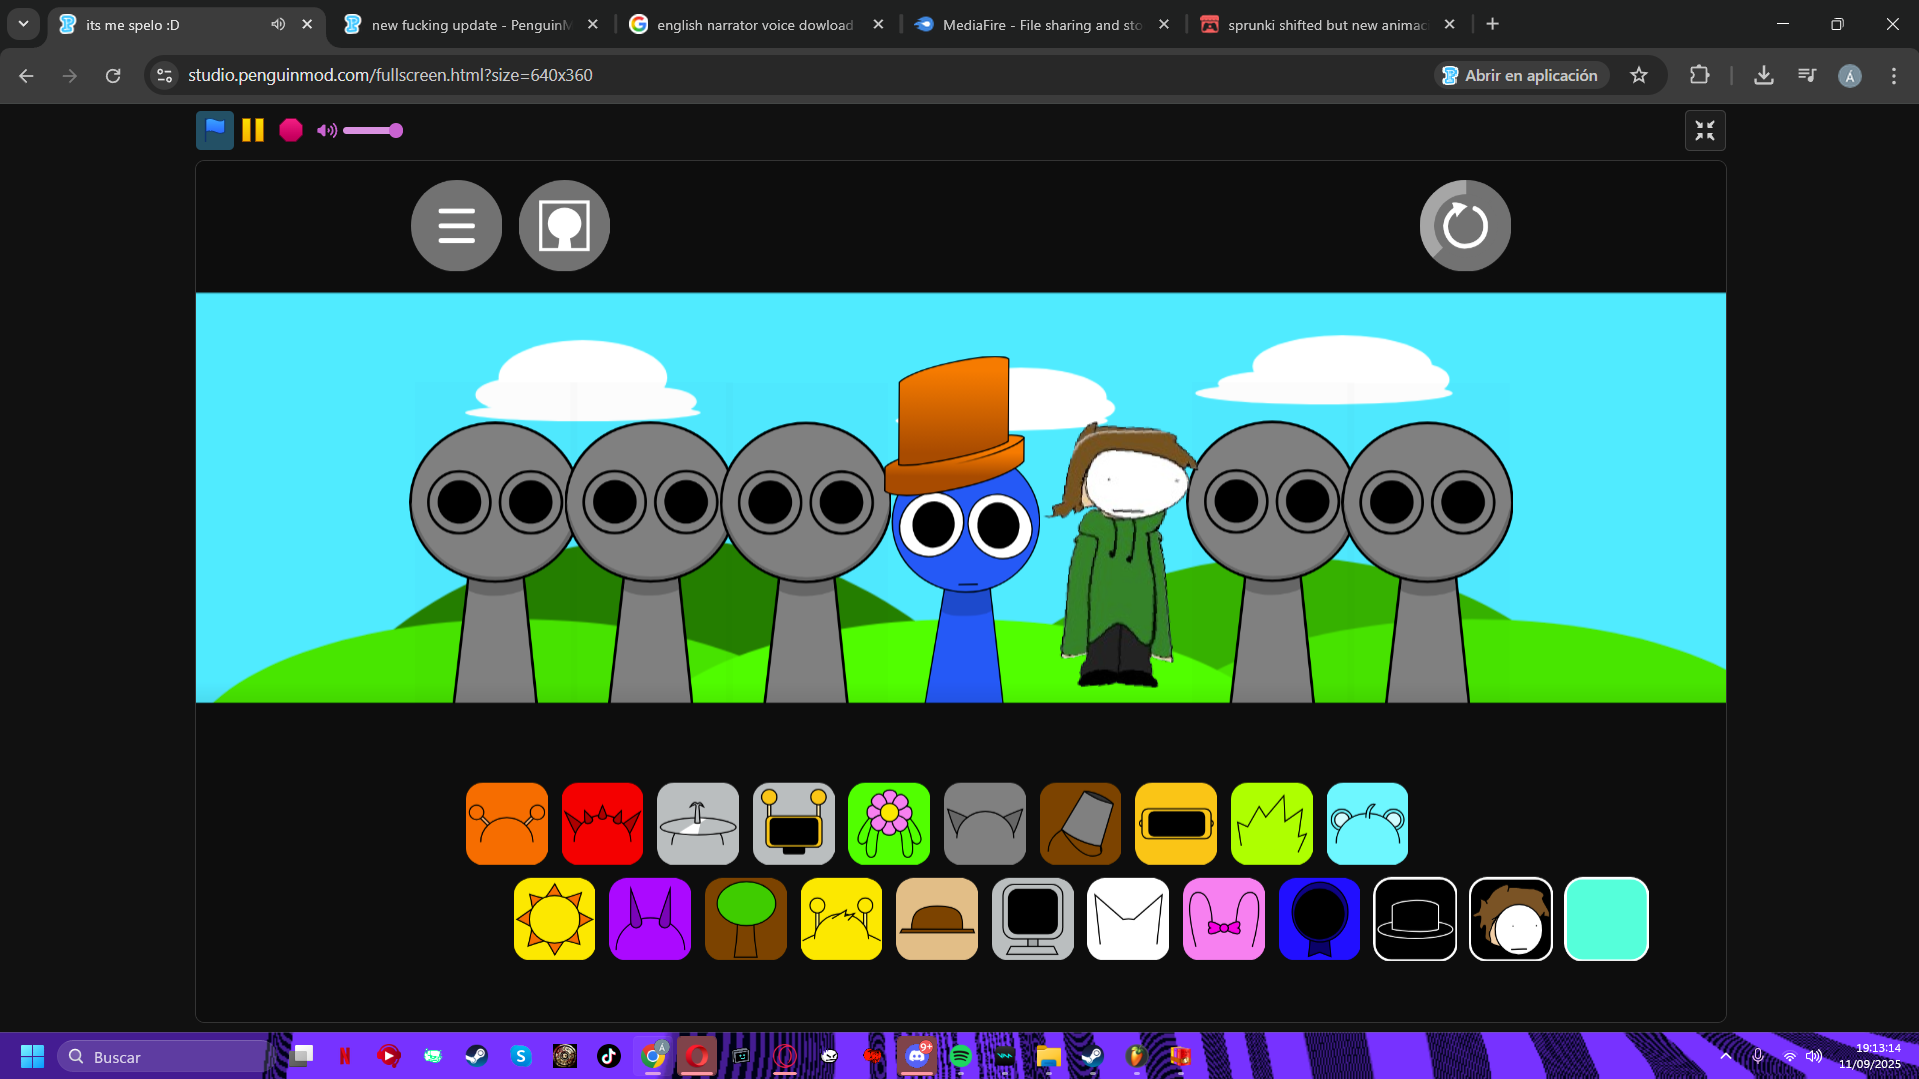Select the blank mint-colored character tile

point(1606,919)
